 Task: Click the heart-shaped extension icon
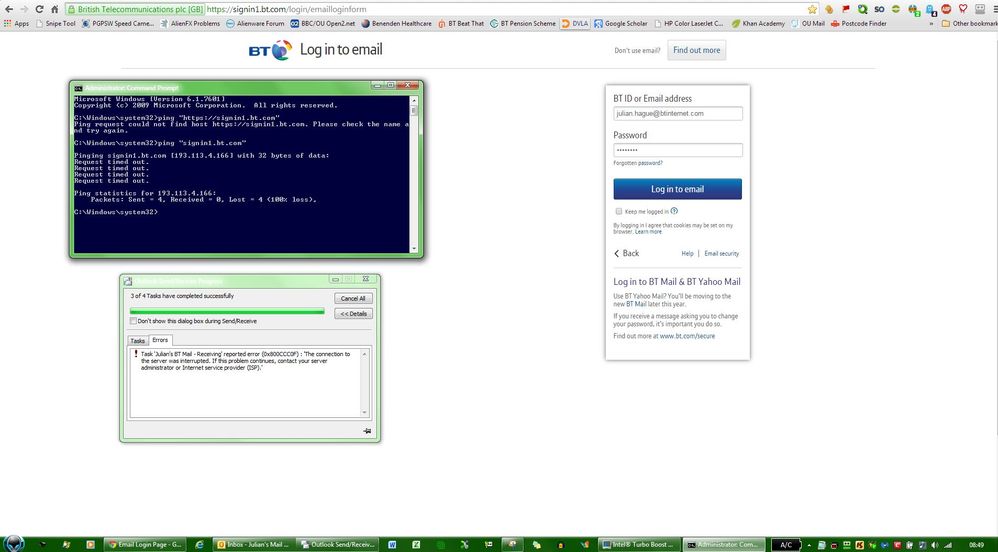tap(963, 9)
